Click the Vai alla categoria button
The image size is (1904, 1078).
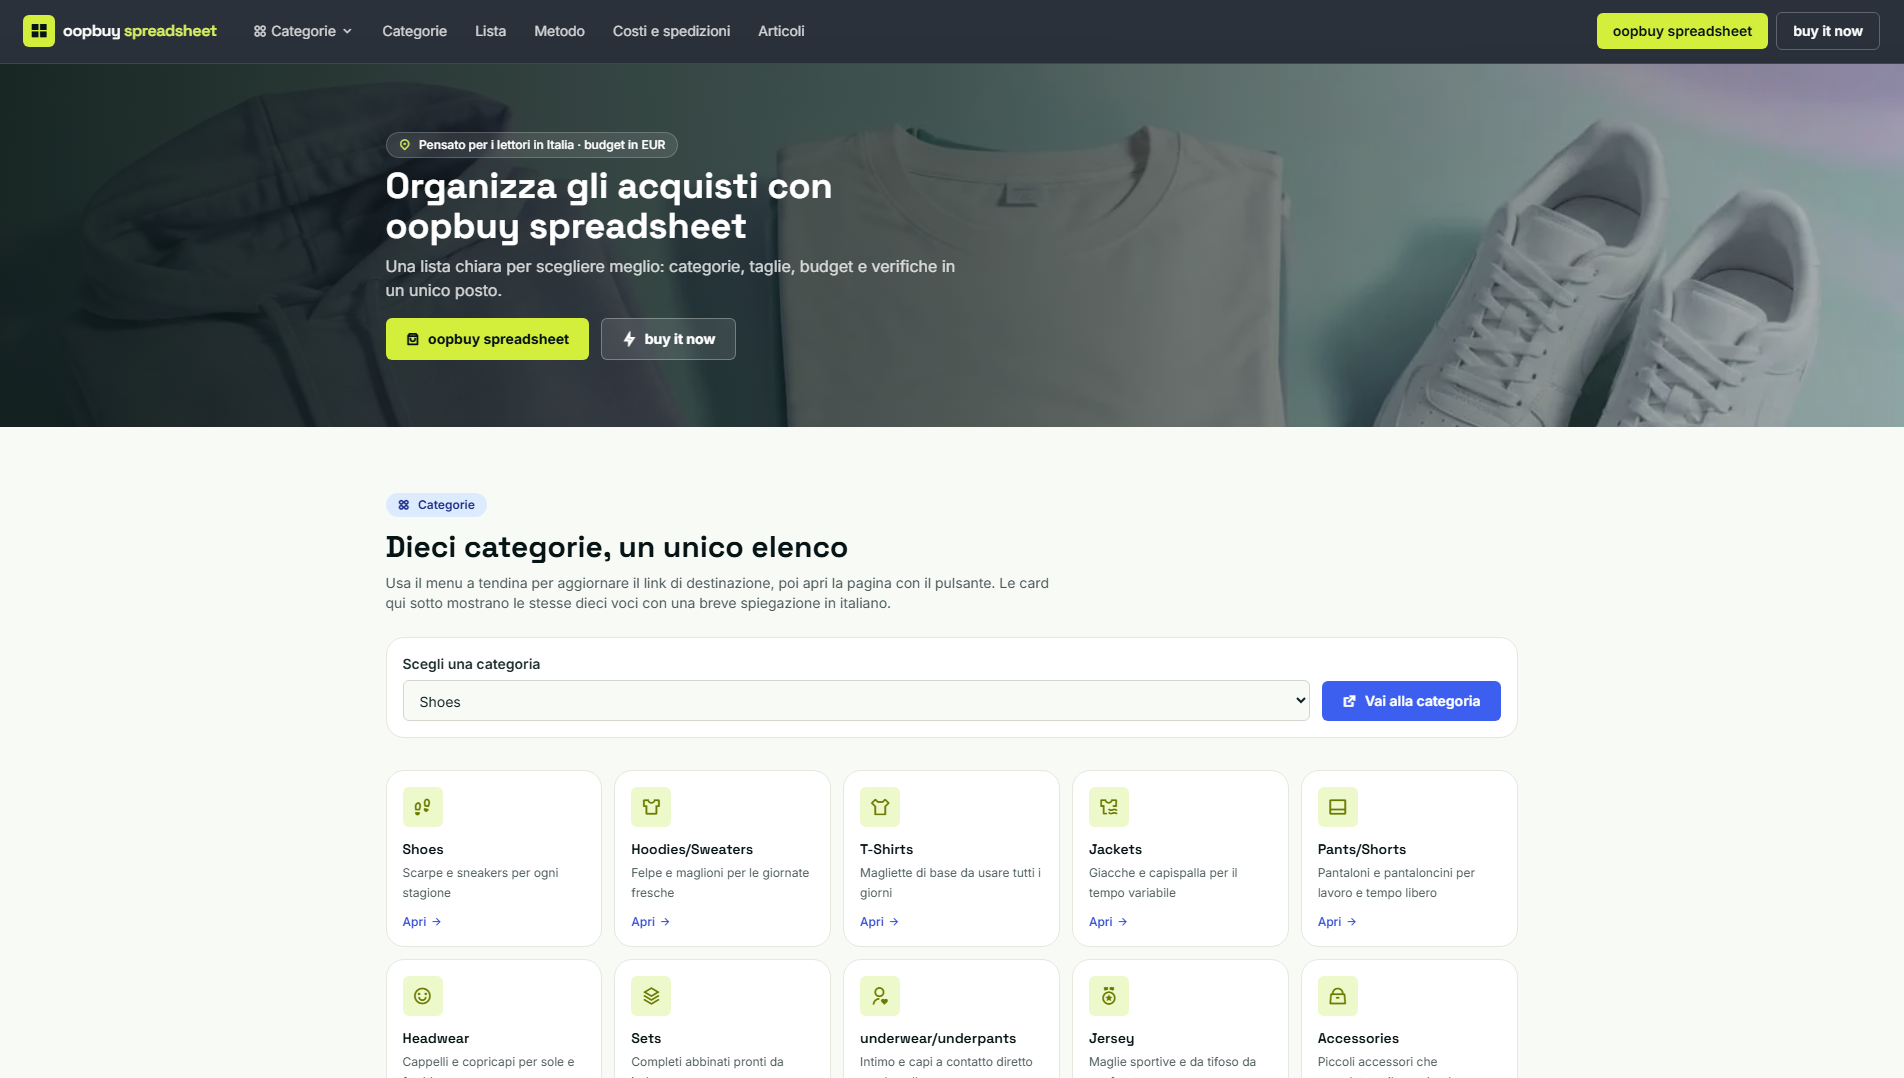pos(1411,701)
